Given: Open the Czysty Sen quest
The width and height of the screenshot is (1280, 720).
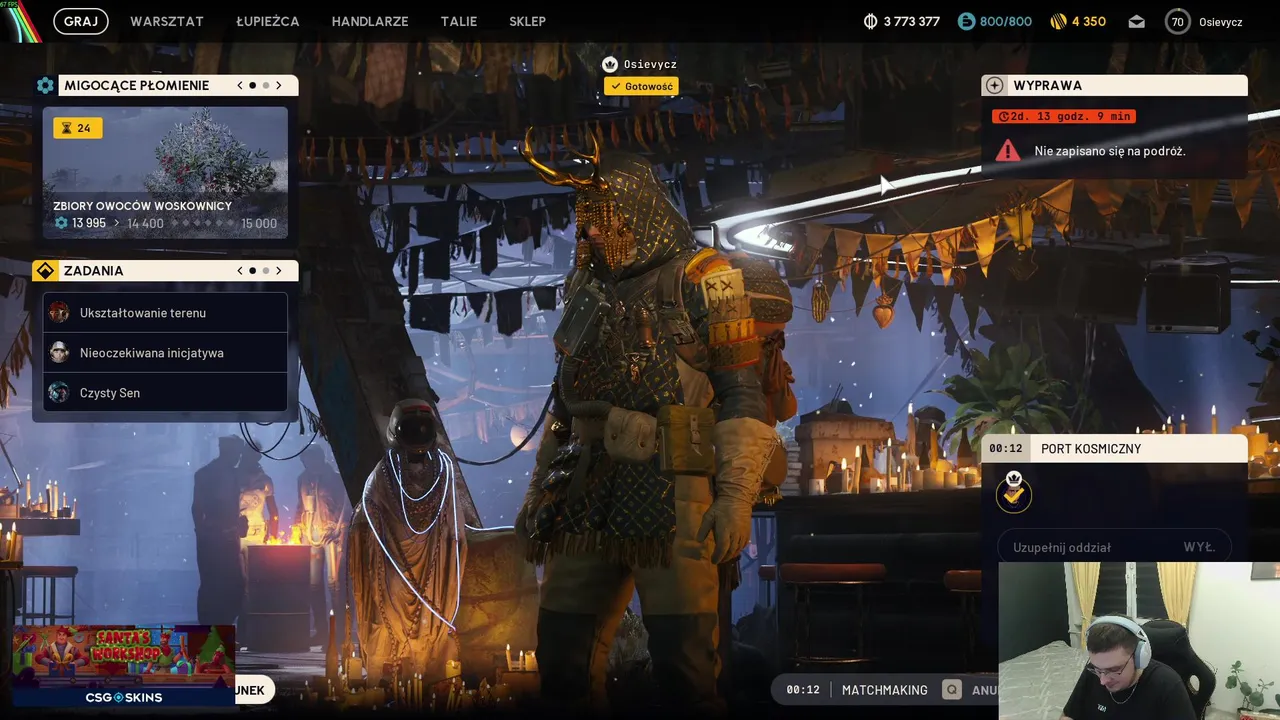Looking at the screenshot, I should [165, 393].
